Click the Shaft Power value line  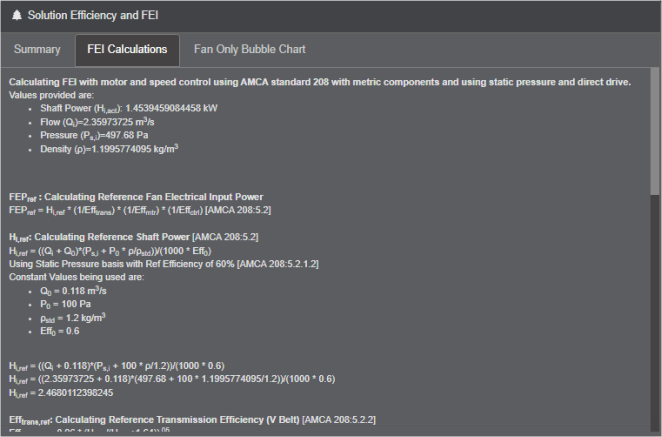tap(129, 109)
